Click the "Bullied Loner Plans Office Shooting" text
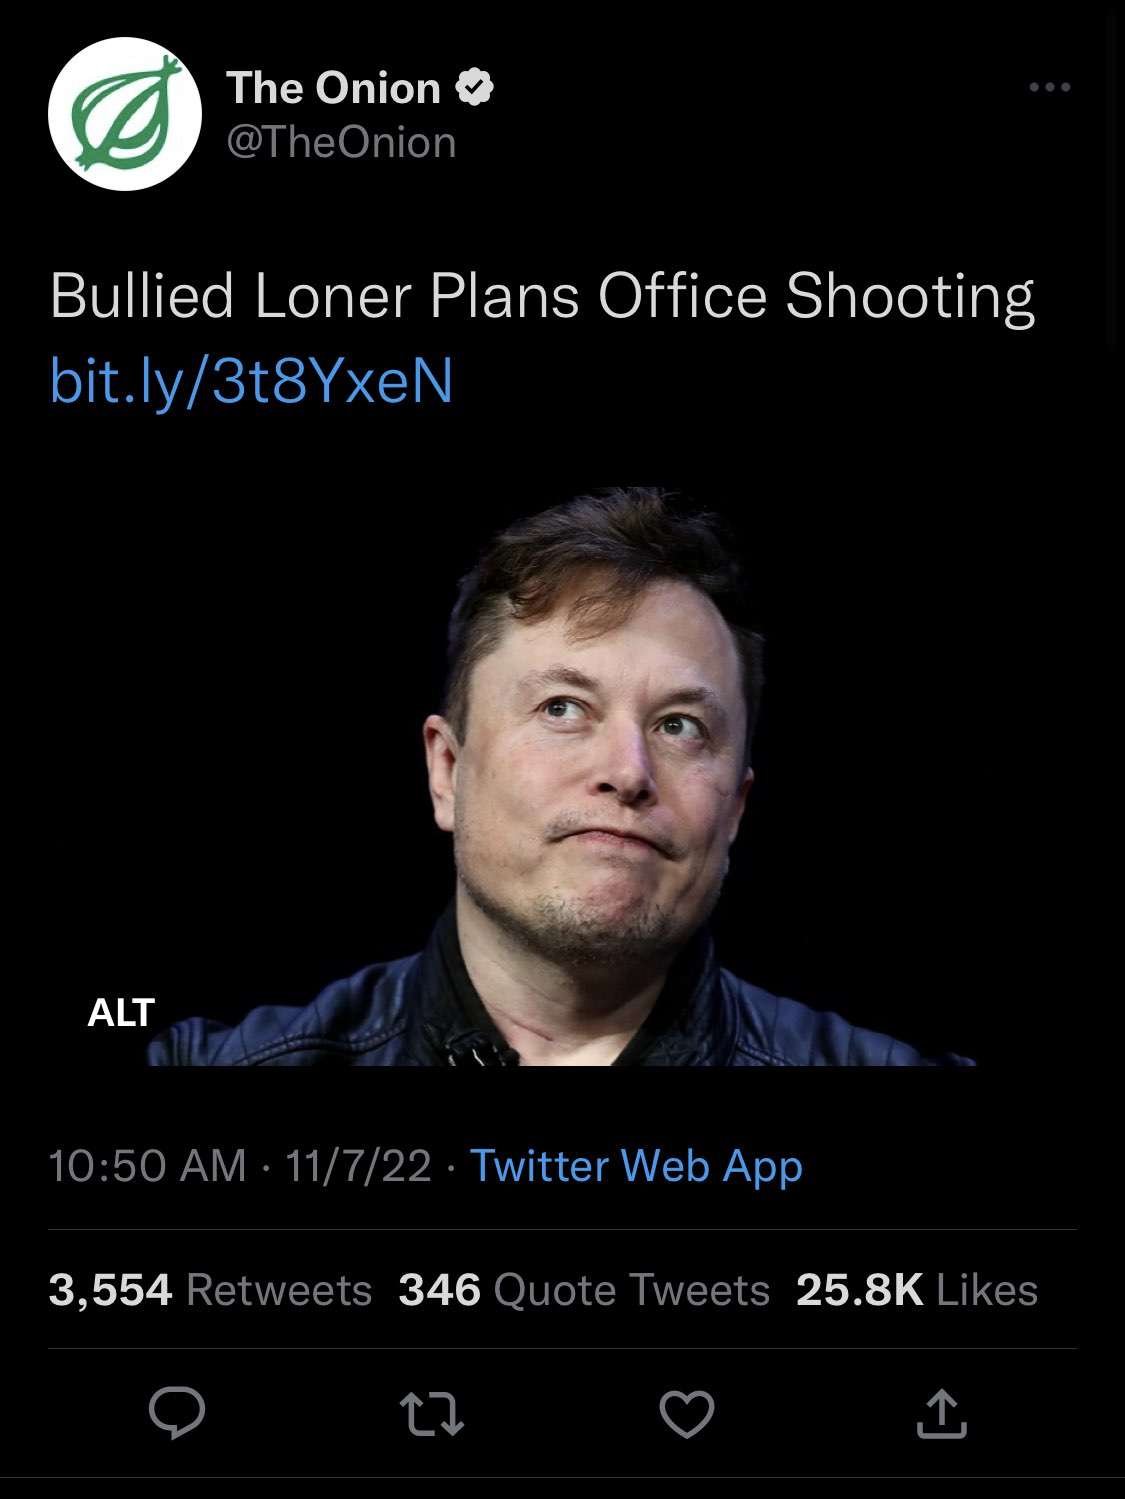 [541, 297]
